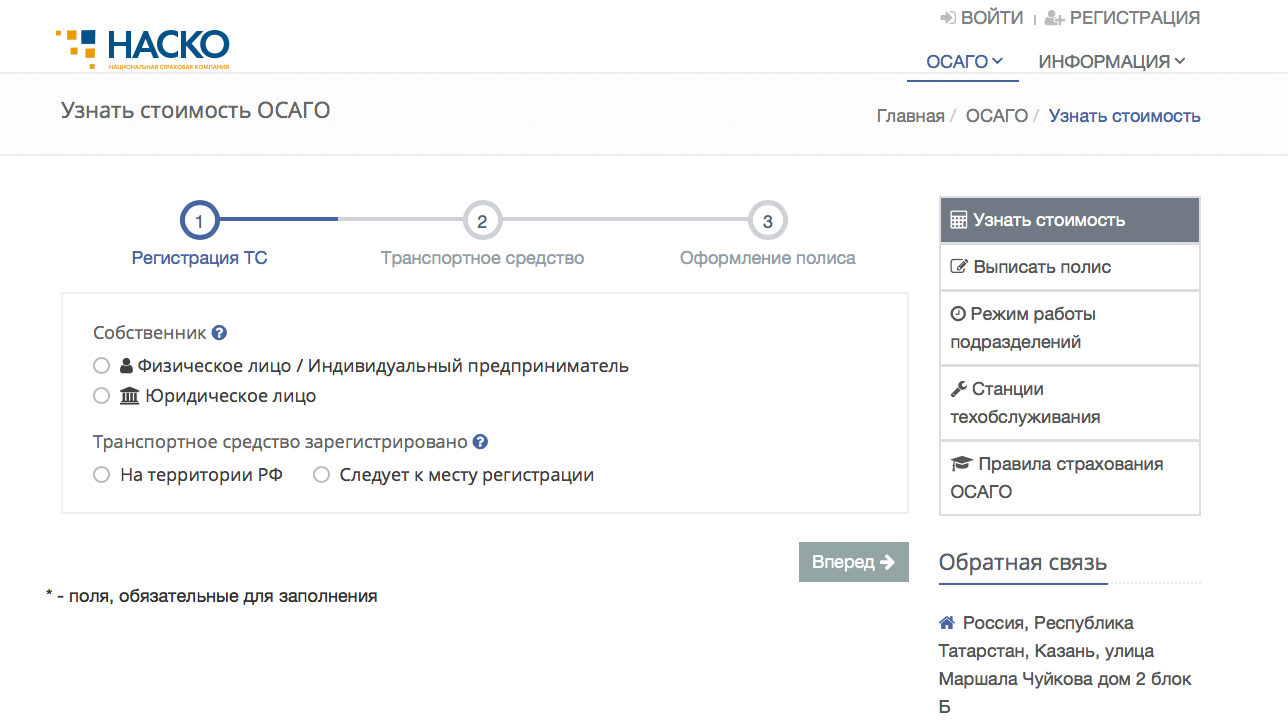This screenshot has width=1288, height=720.
Task: Click step 2 circle Транспортное средство
Action: 483,221
